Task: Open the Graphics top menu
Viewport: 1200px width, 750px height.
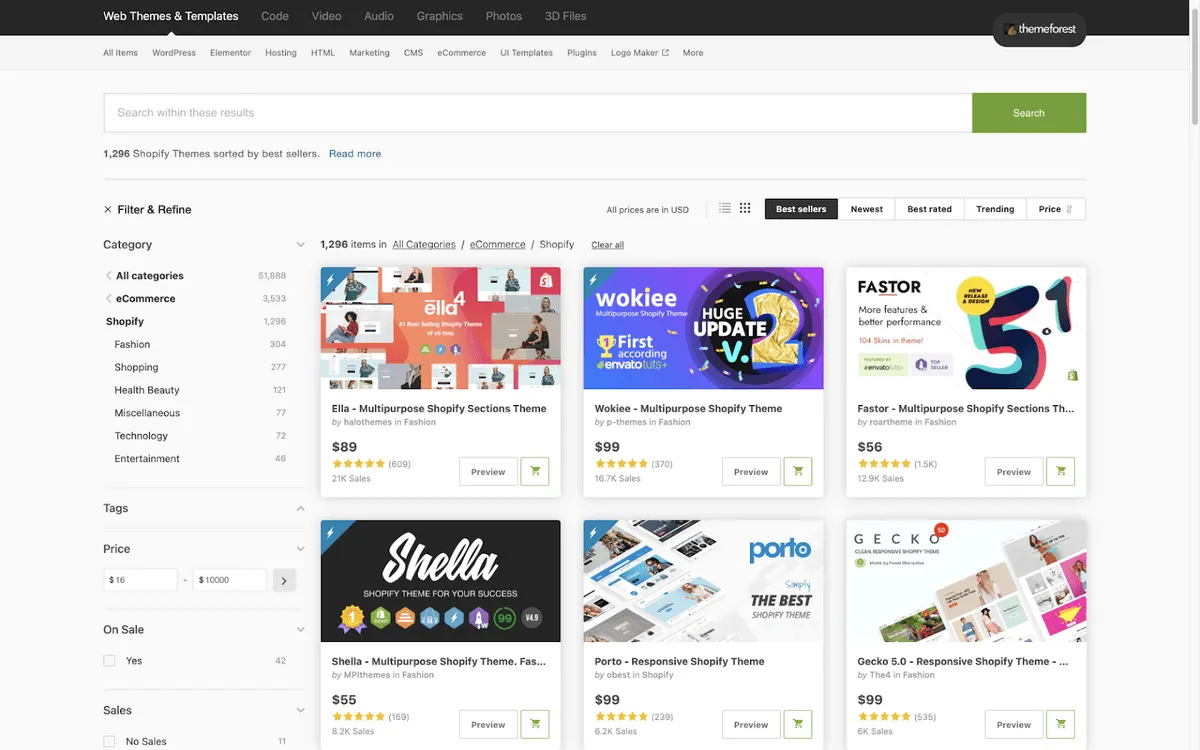Action: click(440, 16)
